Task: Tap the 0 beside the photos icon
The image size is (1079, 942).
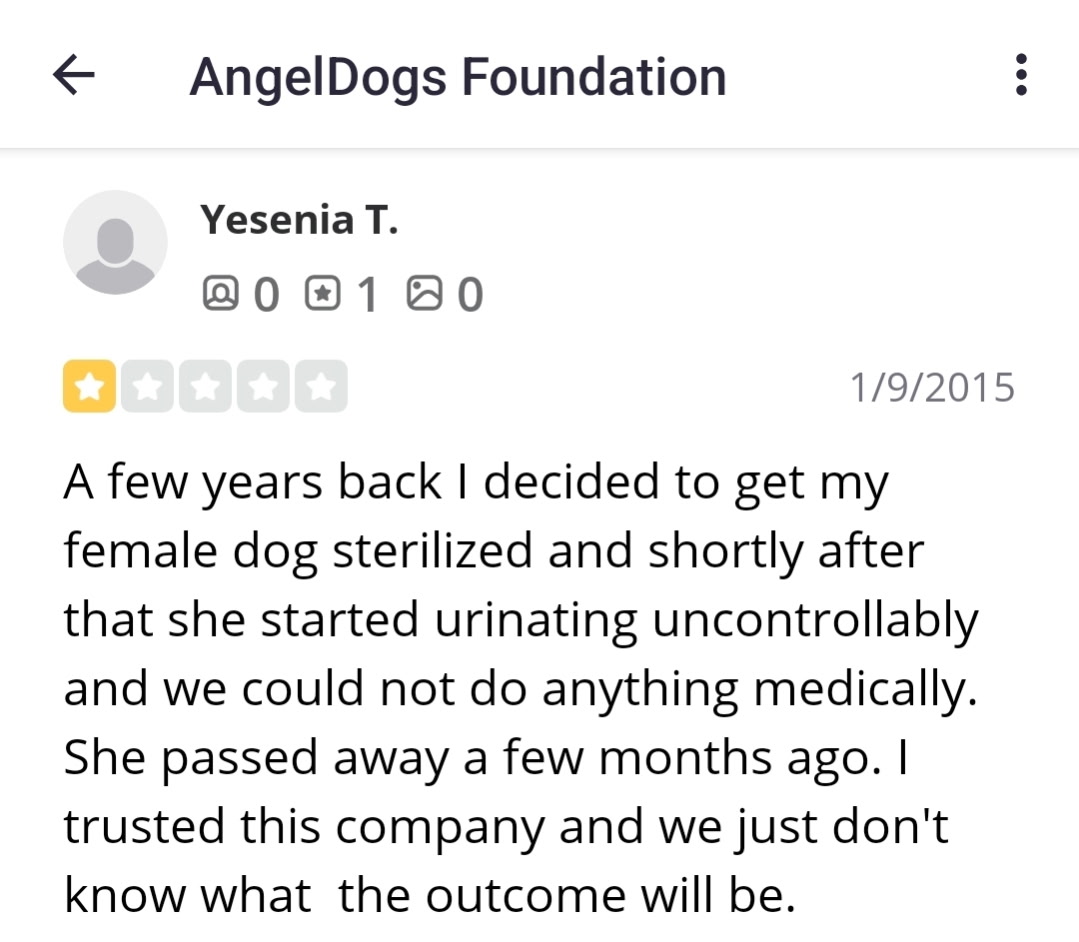Action: [473, 293]
